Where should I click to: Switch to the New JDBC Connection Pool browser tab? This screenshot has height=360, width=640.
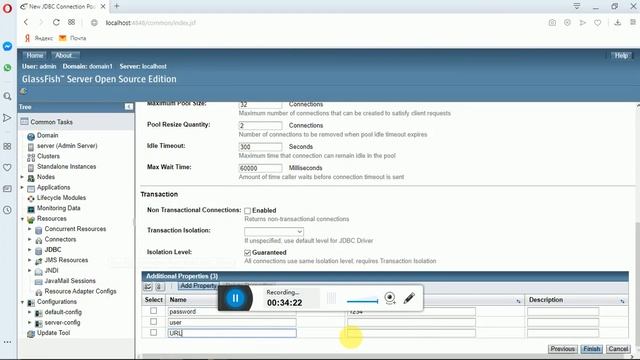(61, 7)
